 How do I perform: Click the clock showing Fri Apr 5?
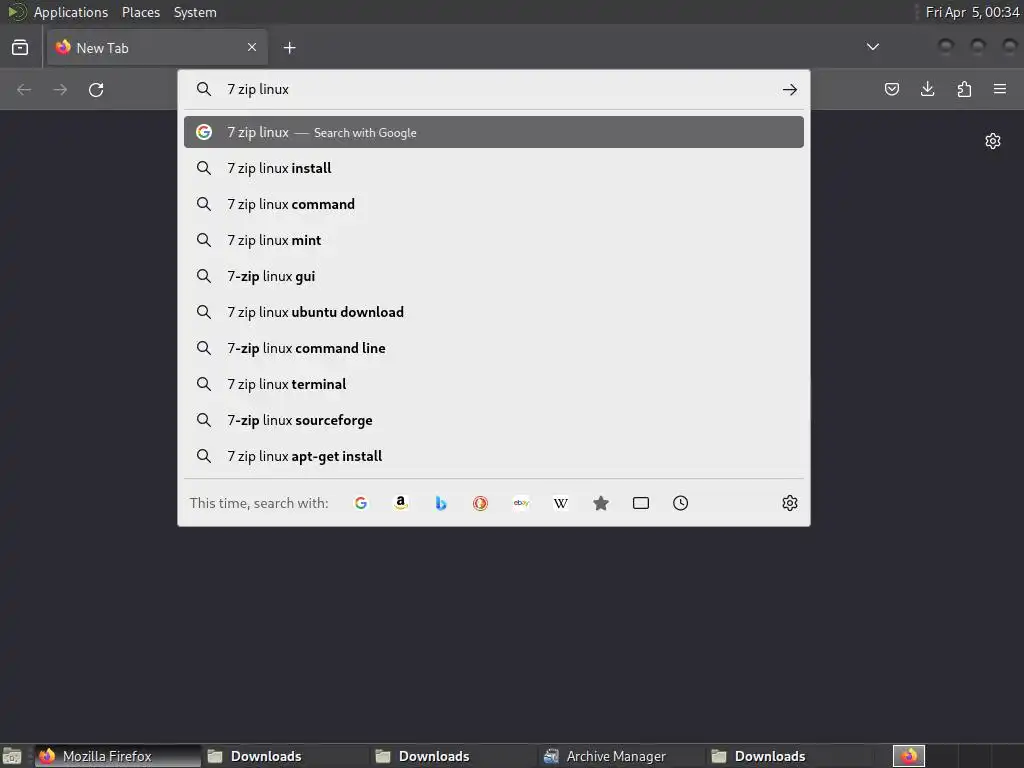[x=972, y=12]
